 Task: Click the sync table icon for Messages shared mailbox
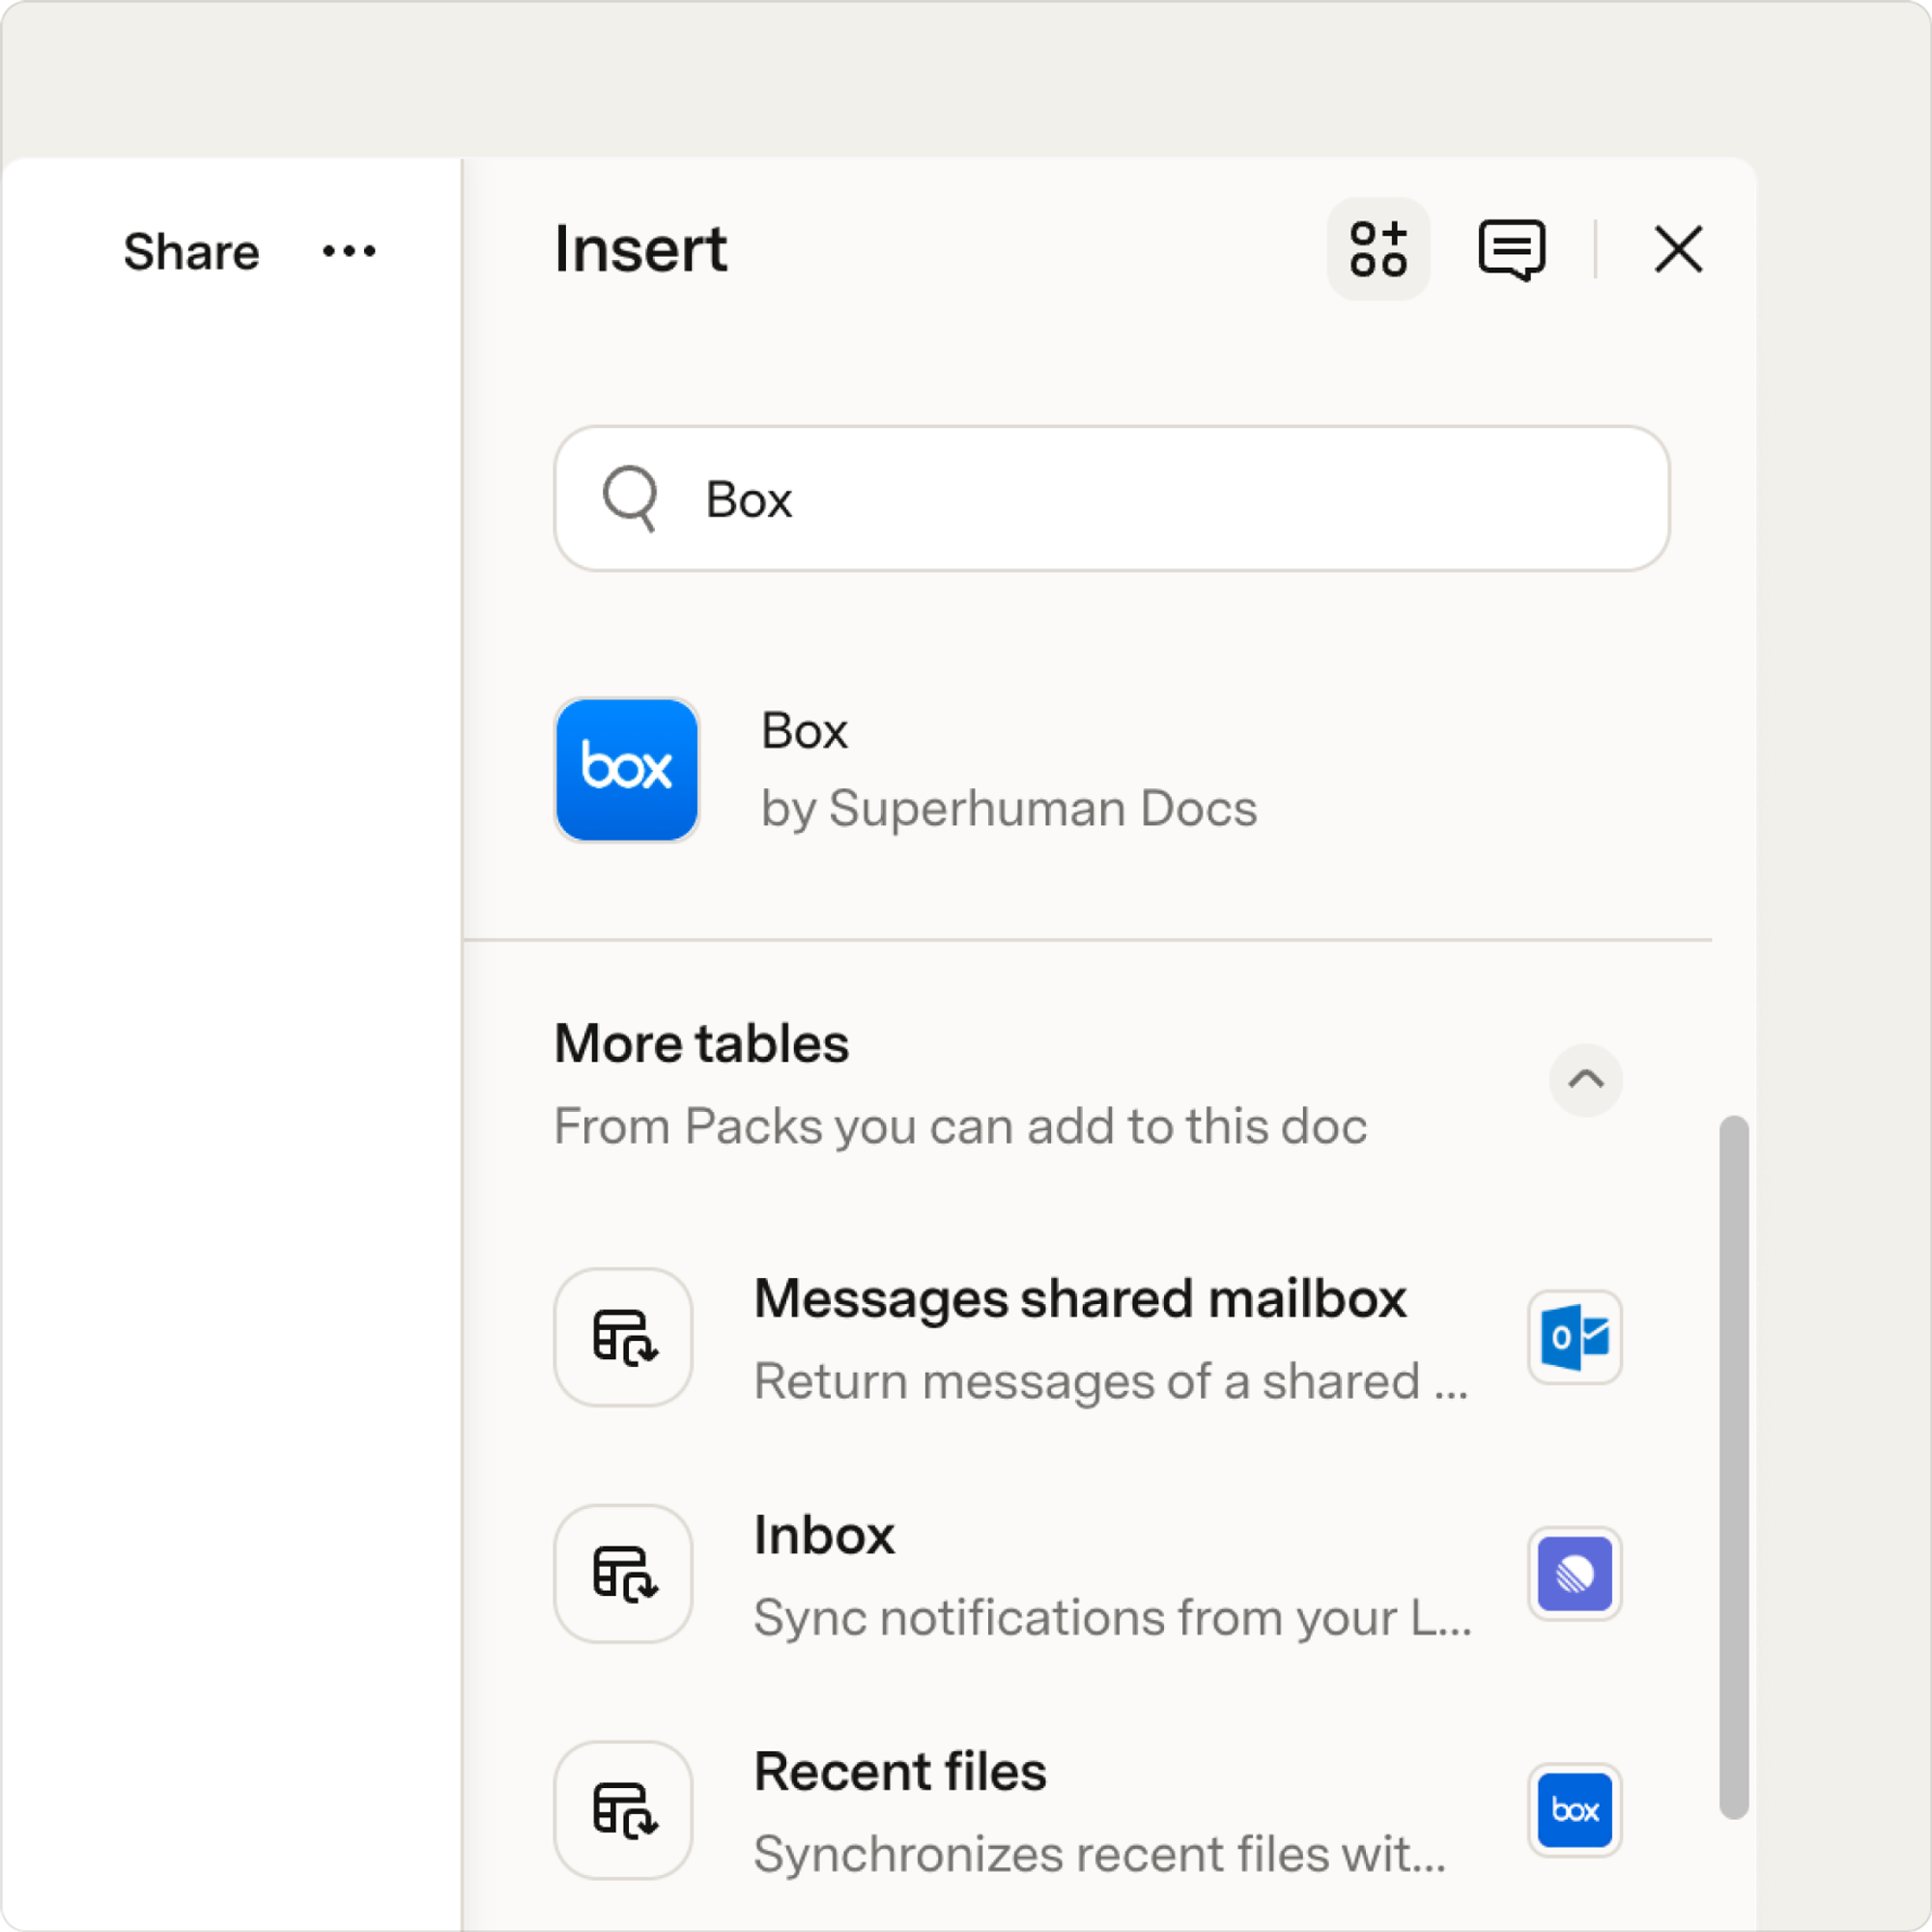[624, 1337]
